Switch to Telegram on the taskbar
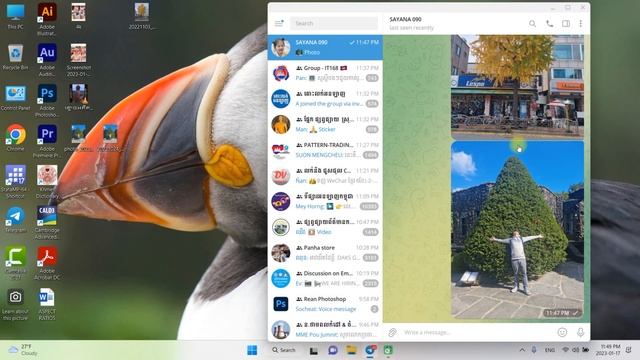This screenshot has height=360, width=640. pyautogui.click(x=370, y=350)
